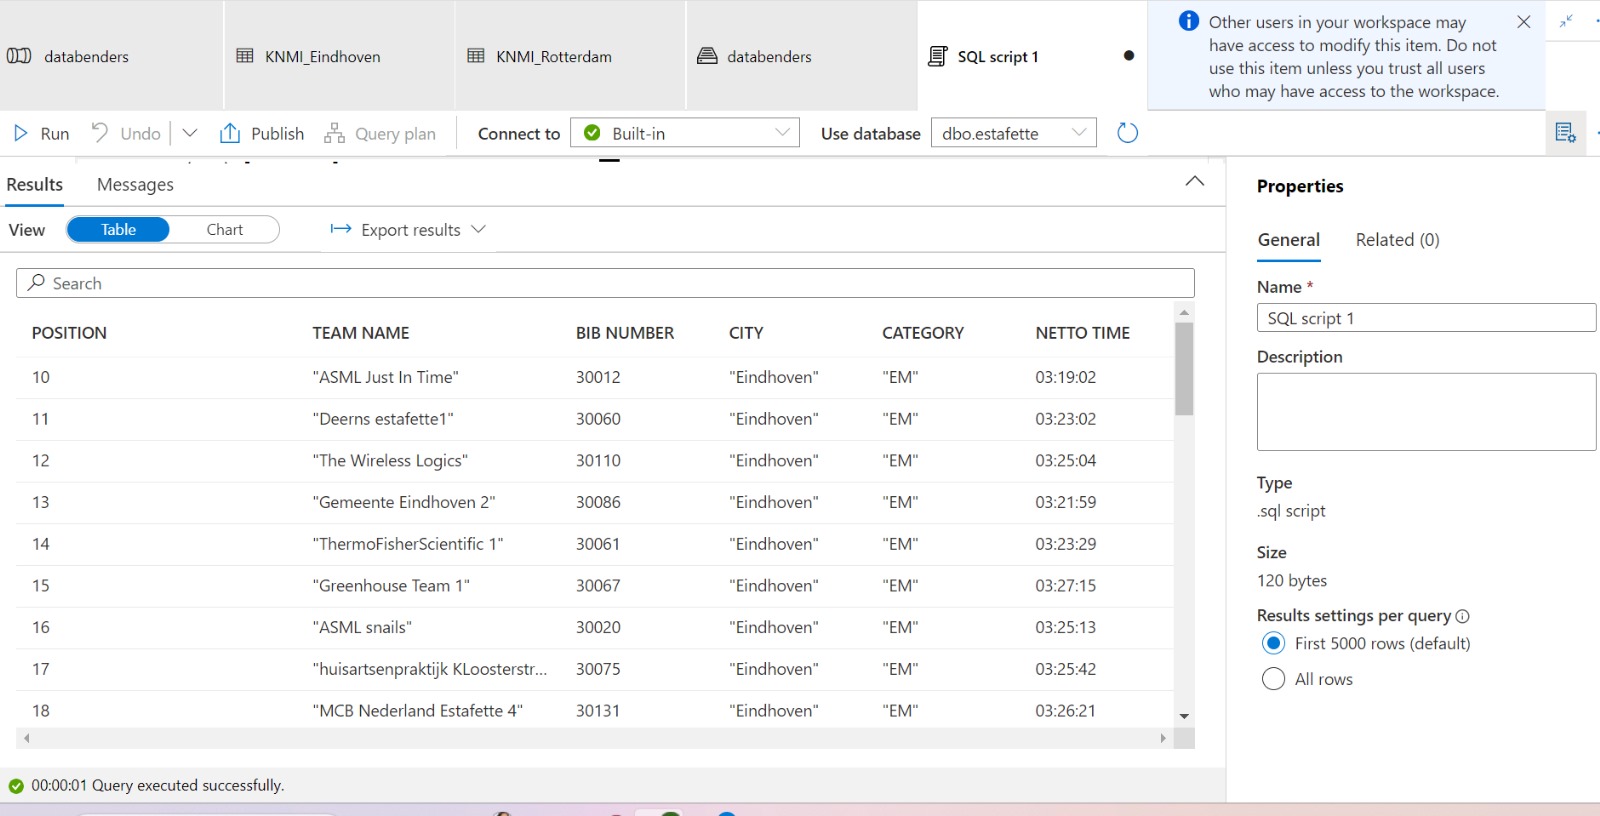Click the Name field with SQL script 1
The height and width of the screenshot is (816, 1600).
click(1426, 318)
